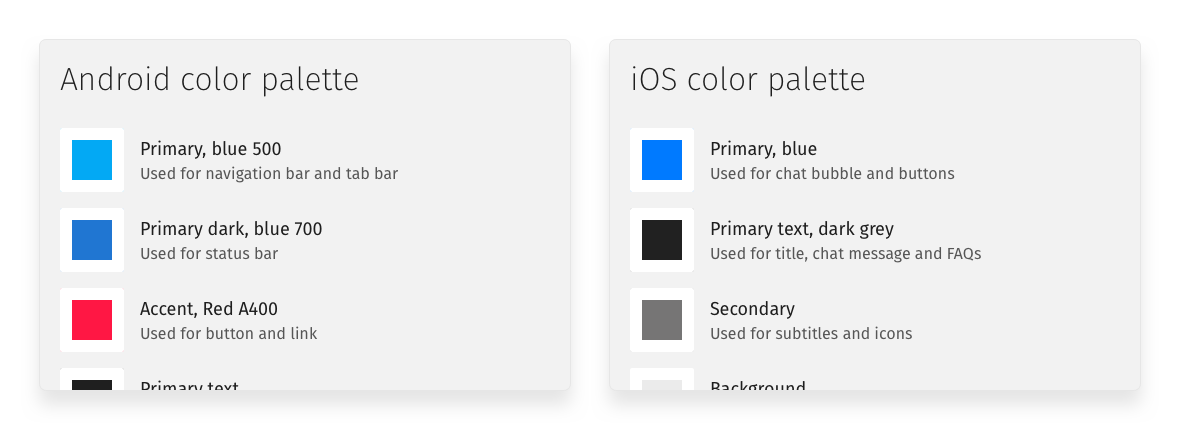Click 'Used for chat bubble and buttons' text

pyautogui.click(x=832, y=174)
